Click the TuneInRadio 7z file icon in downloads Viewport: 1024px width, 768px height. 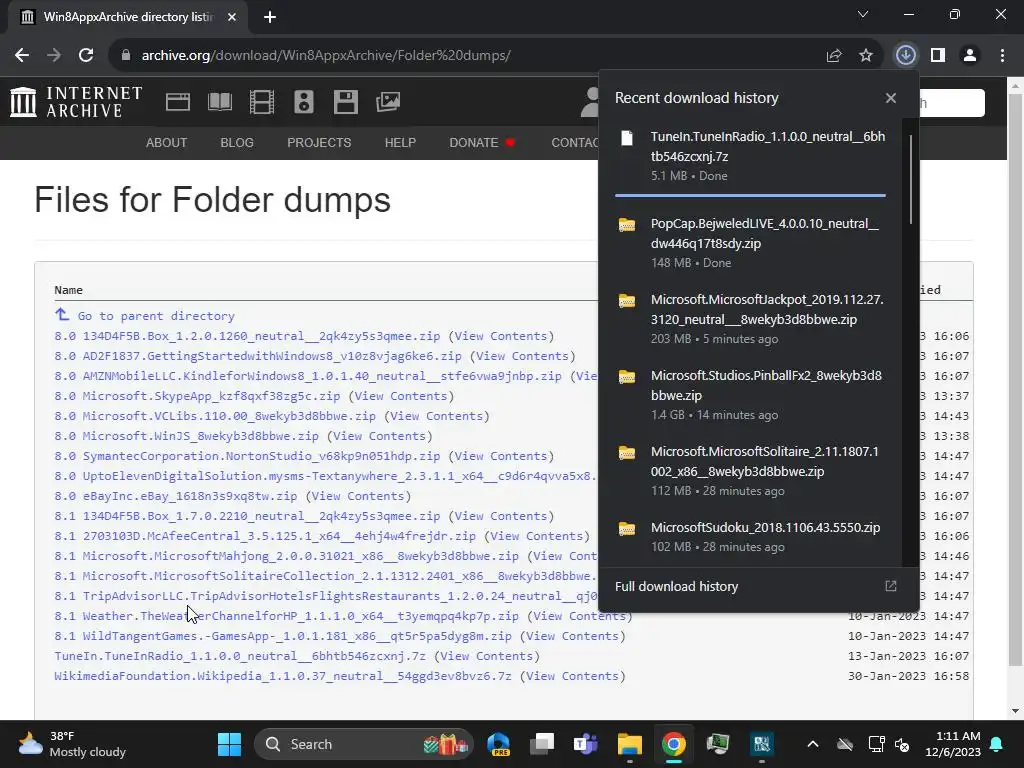tap(627, 138)
